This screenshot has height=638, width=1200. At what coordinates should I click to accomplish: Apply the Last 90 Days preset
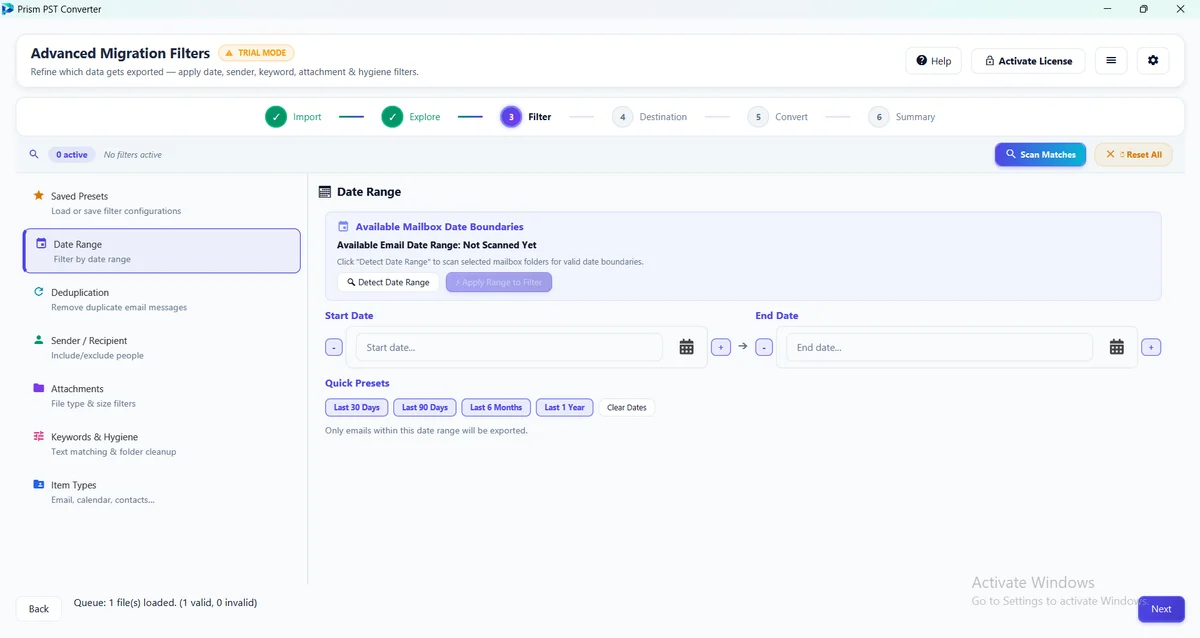pyautogui.click(x=425, y=408)
